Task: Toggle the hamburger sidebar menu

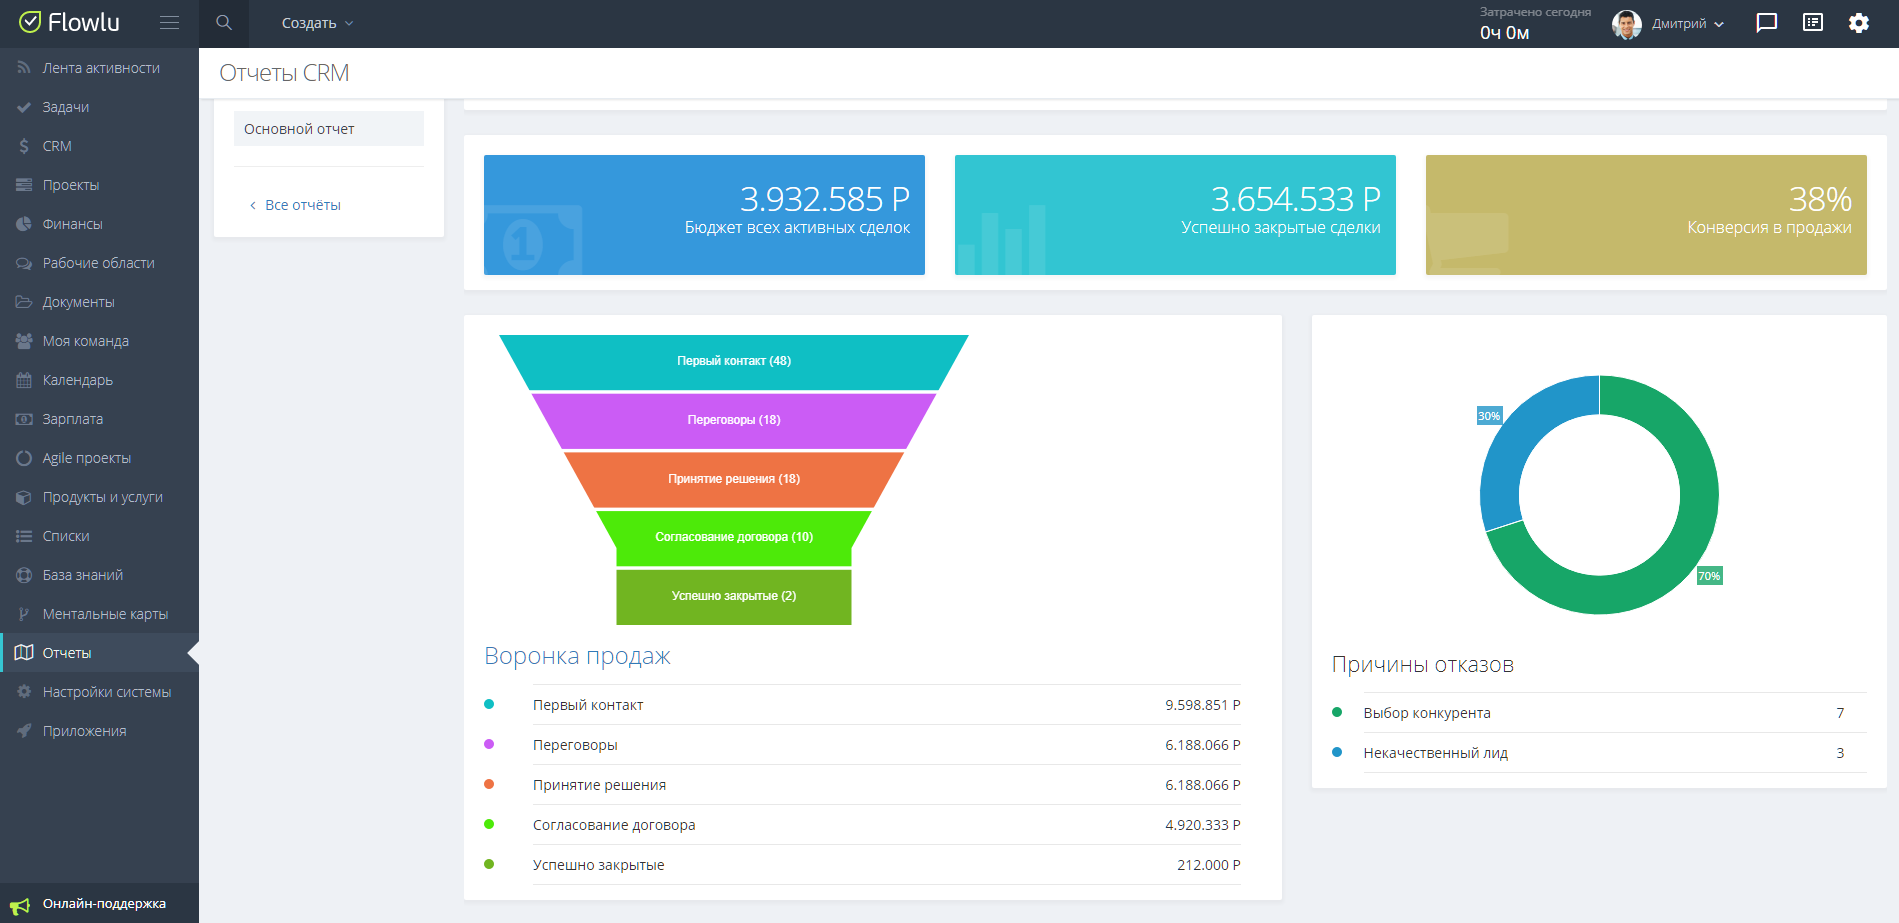Action: (170, 22)
